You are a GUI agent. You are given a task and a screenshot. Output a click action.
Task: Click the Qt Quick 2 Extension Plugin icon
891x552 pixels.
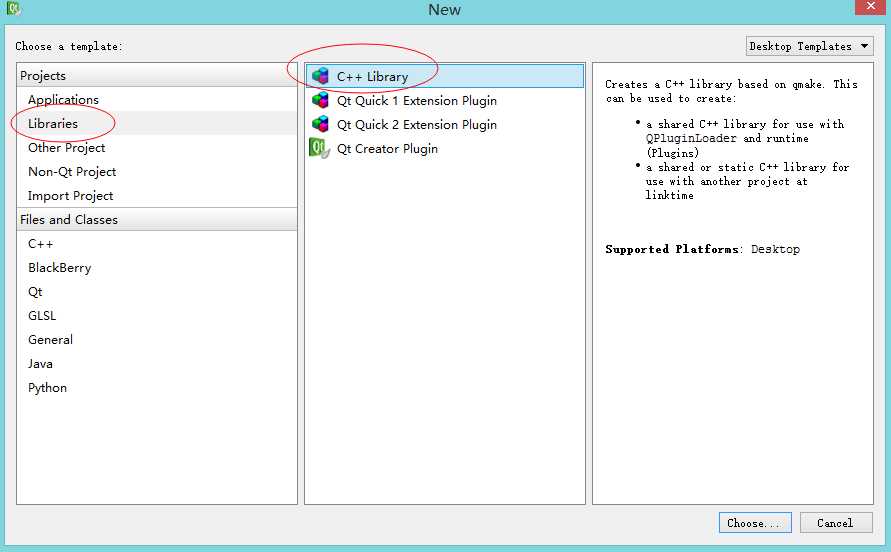(x=320, y=124)
